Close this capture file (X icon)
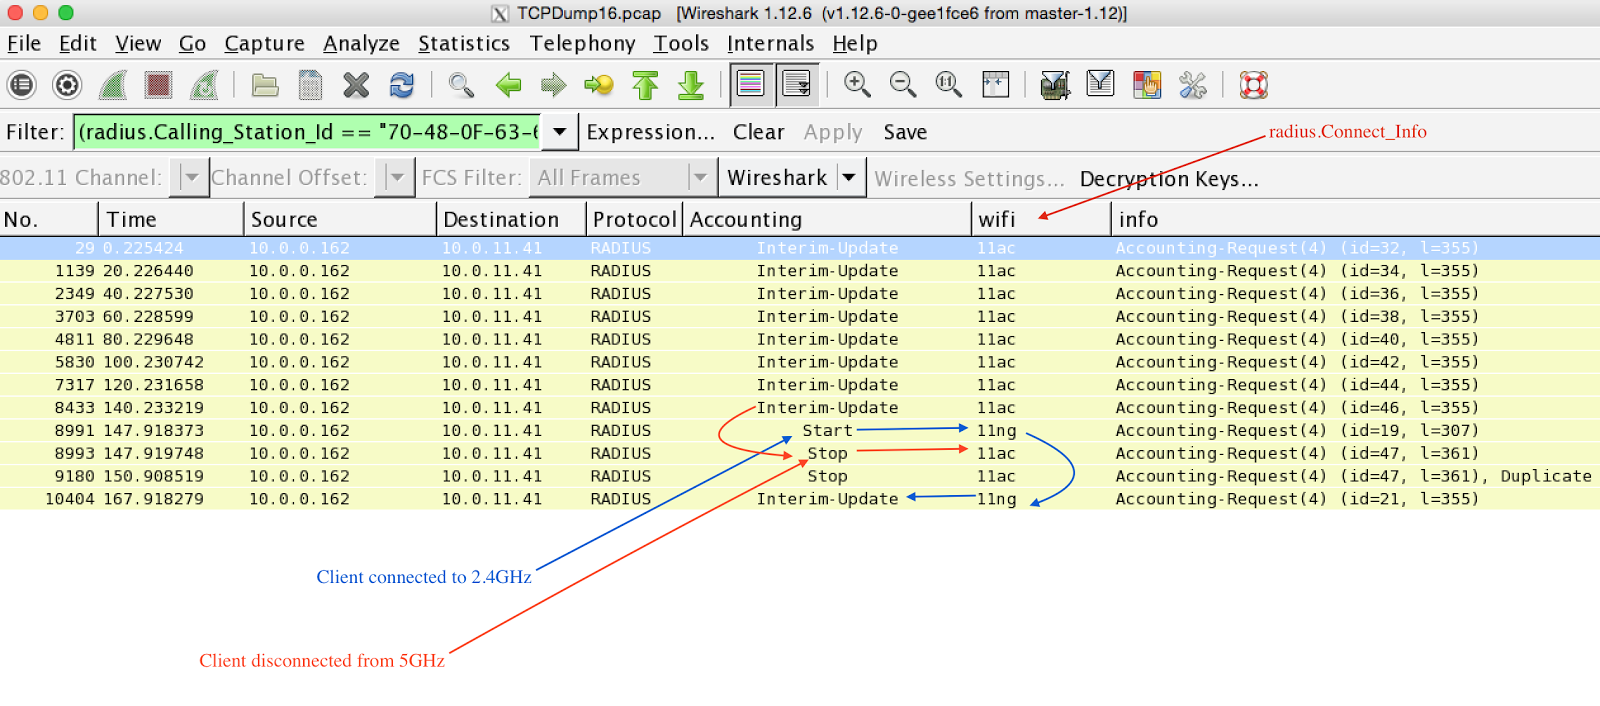The height and width of the screenshot is (706, 1600). click(356, 85)
